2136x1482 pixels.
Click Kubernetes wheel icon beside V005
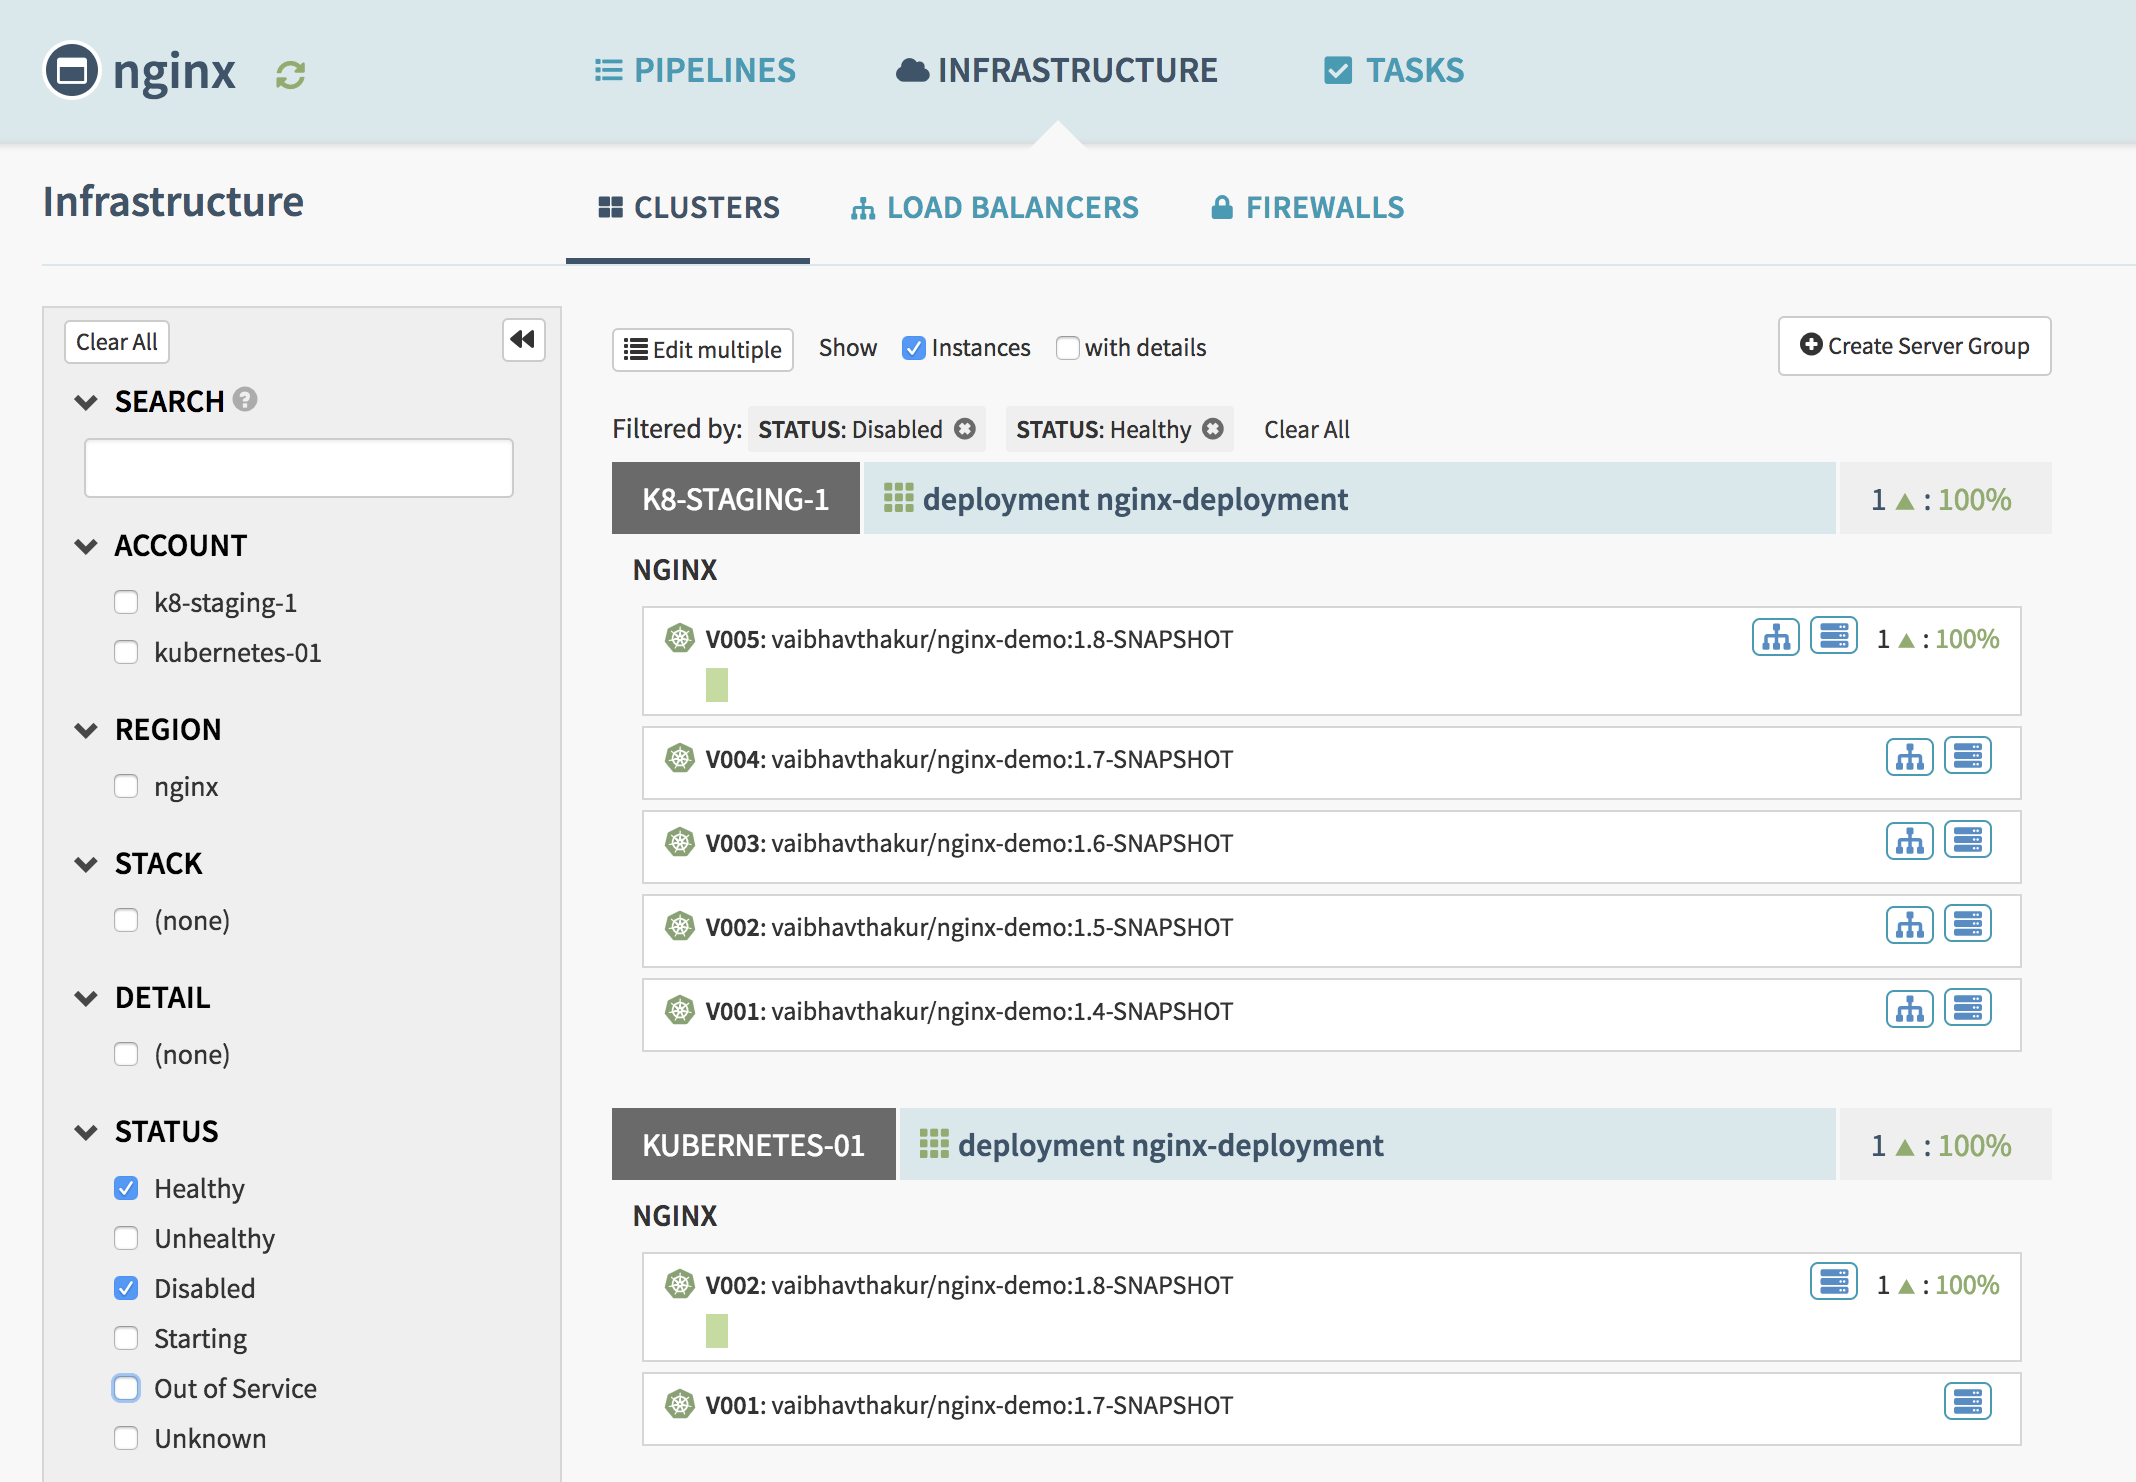tap(680, 638)
